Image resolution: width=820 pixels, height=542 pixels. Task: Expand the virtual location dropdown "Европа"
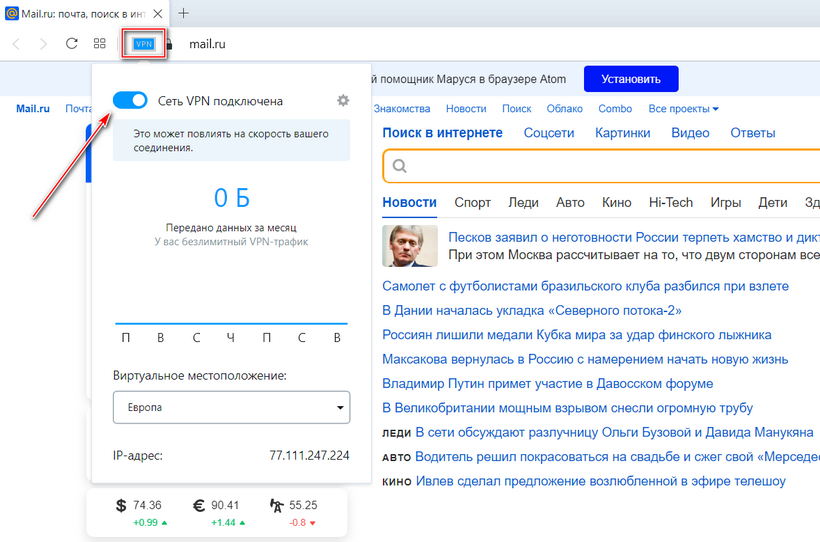pos(232,408)
